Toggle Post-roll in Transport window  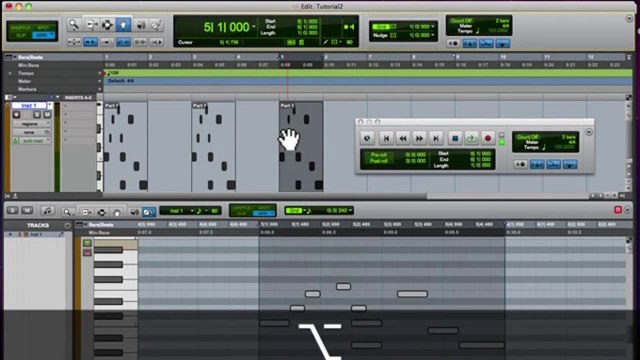[x=378, y=161]
